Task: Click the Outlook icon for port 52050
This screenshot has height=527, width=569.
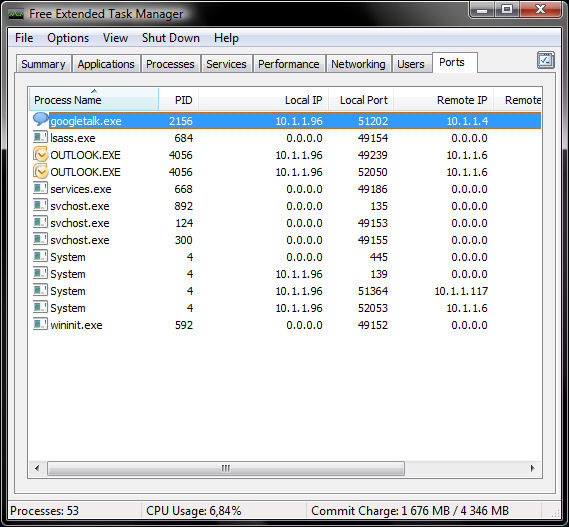Action: tap(40, 172)
